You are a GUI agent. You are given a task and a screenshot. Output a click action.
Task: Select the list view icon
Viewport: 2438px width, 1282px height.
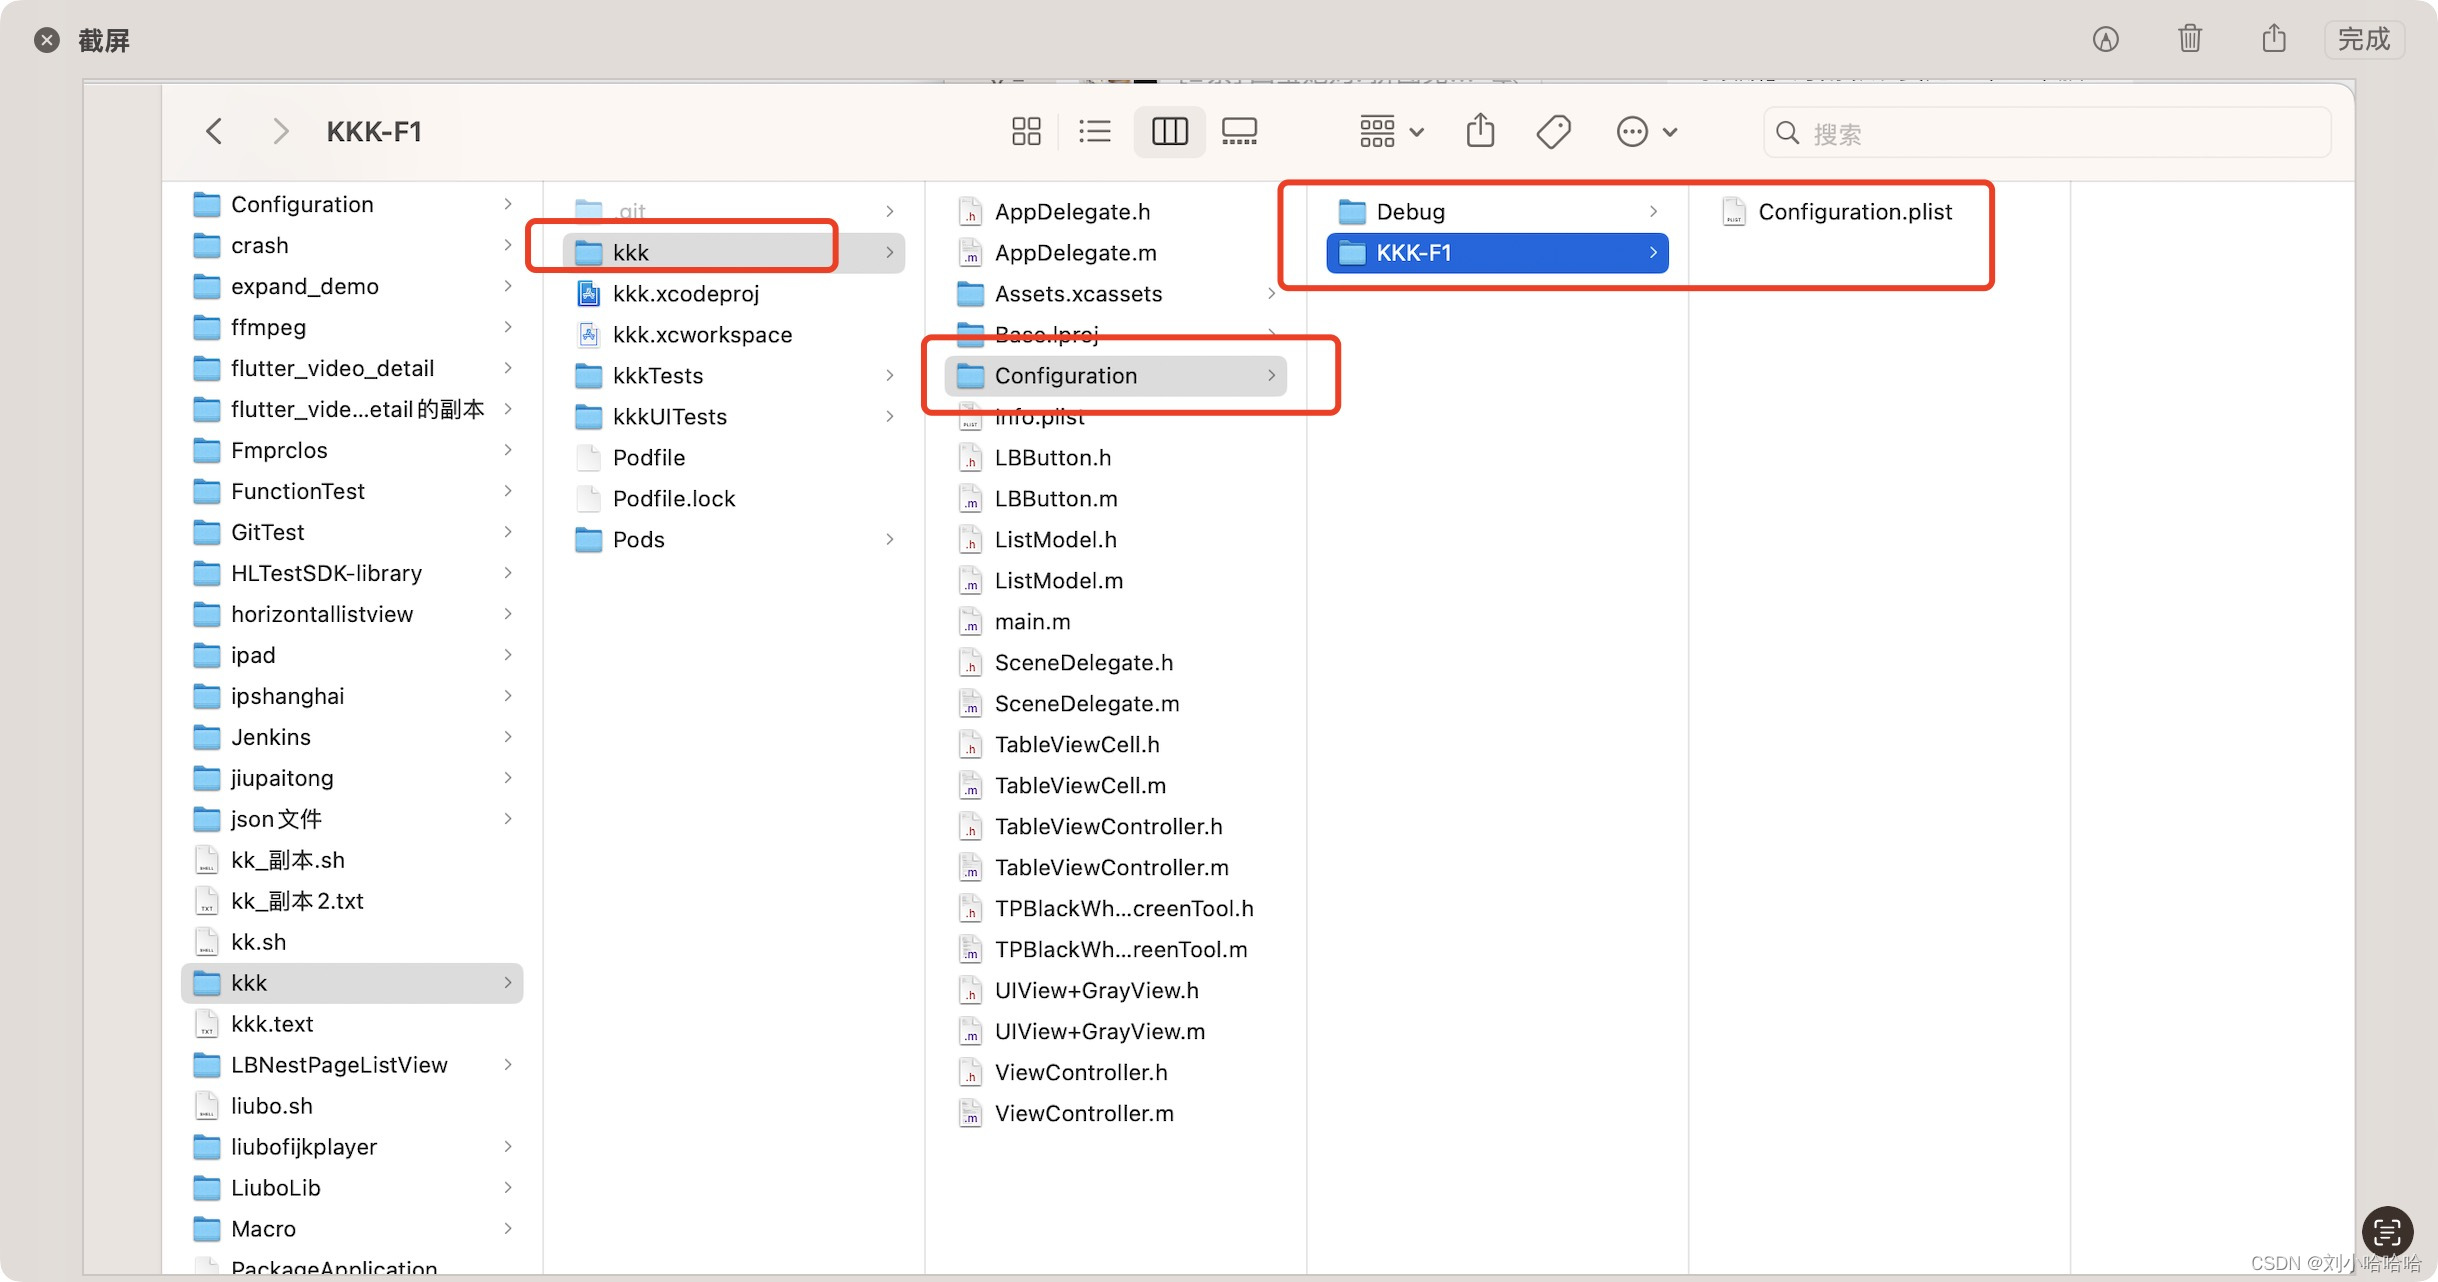(1095, 131)
